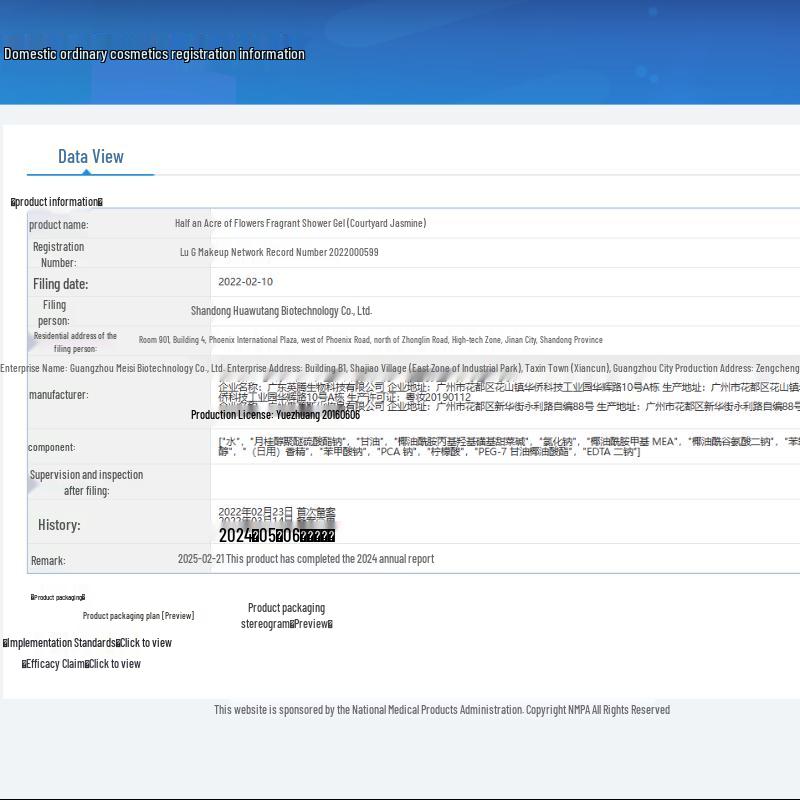Preview the product packaging plan
800x800 pixels.
click(138, 616)
